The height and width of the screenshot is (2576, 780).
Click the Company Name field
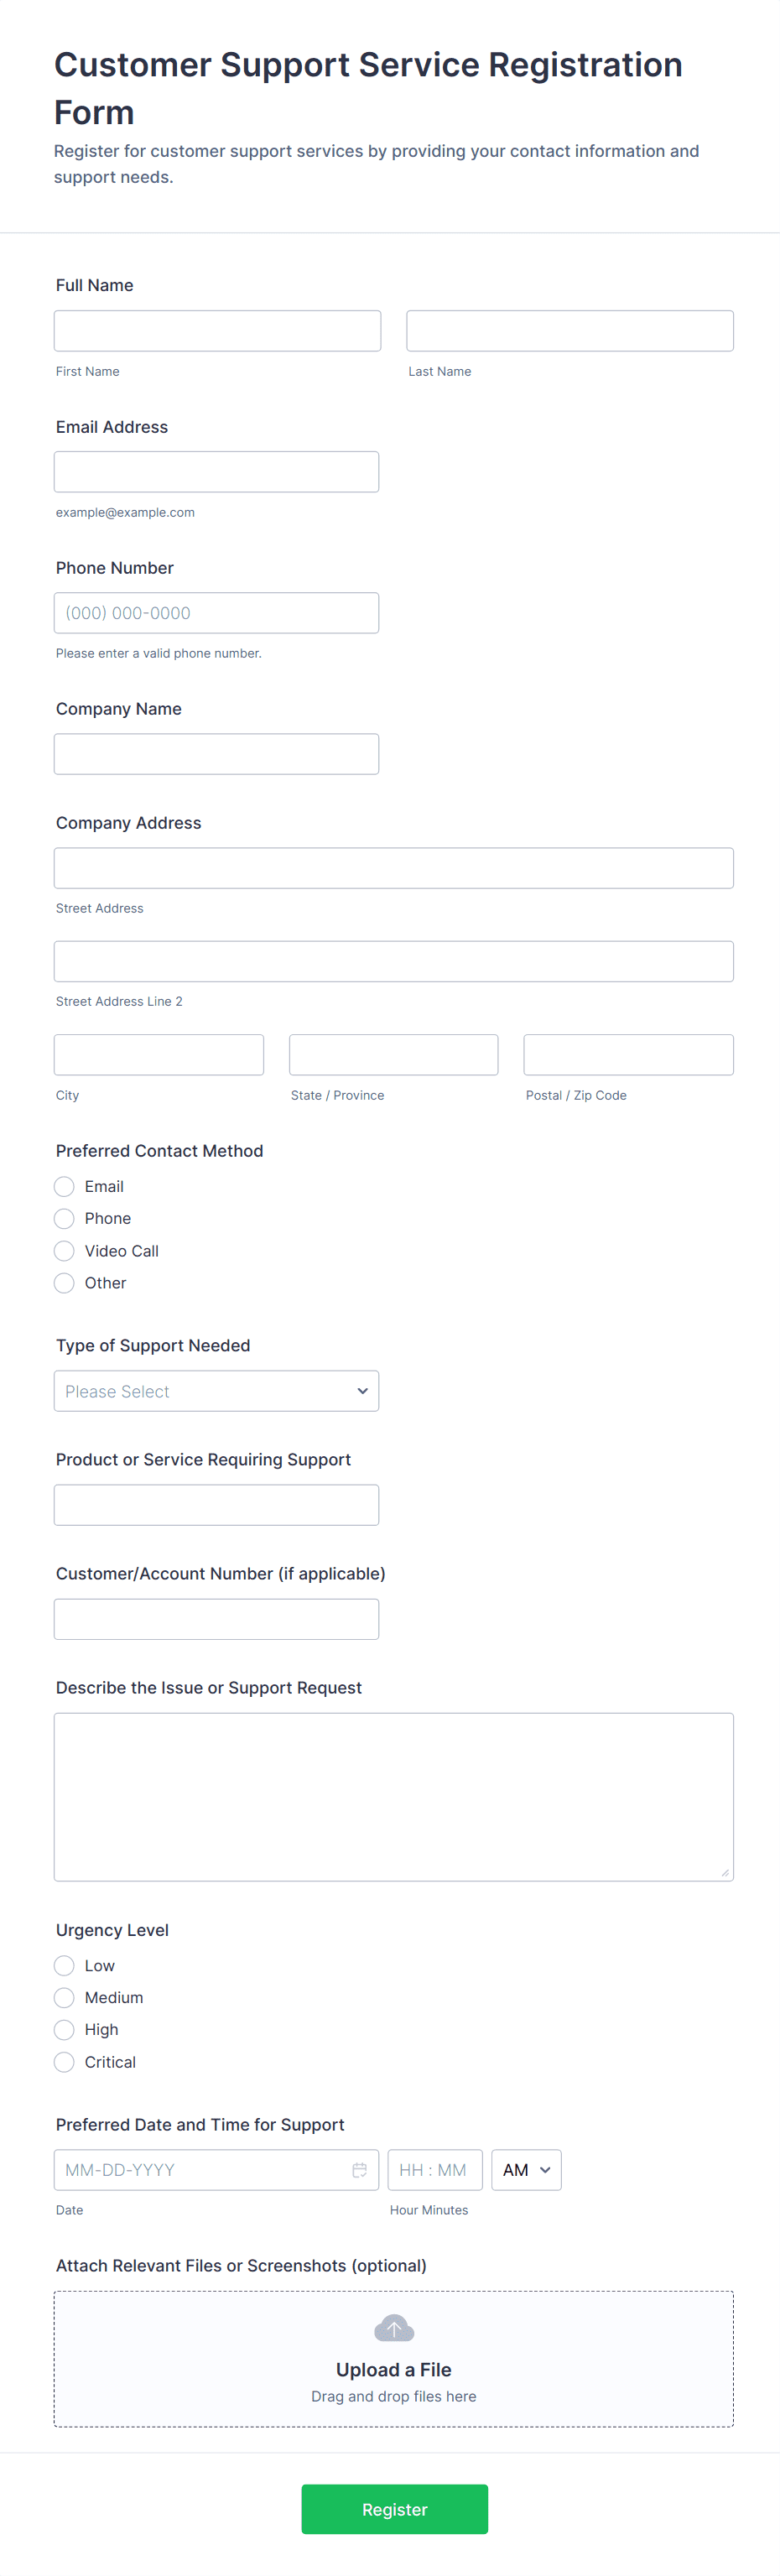[216, 753]
